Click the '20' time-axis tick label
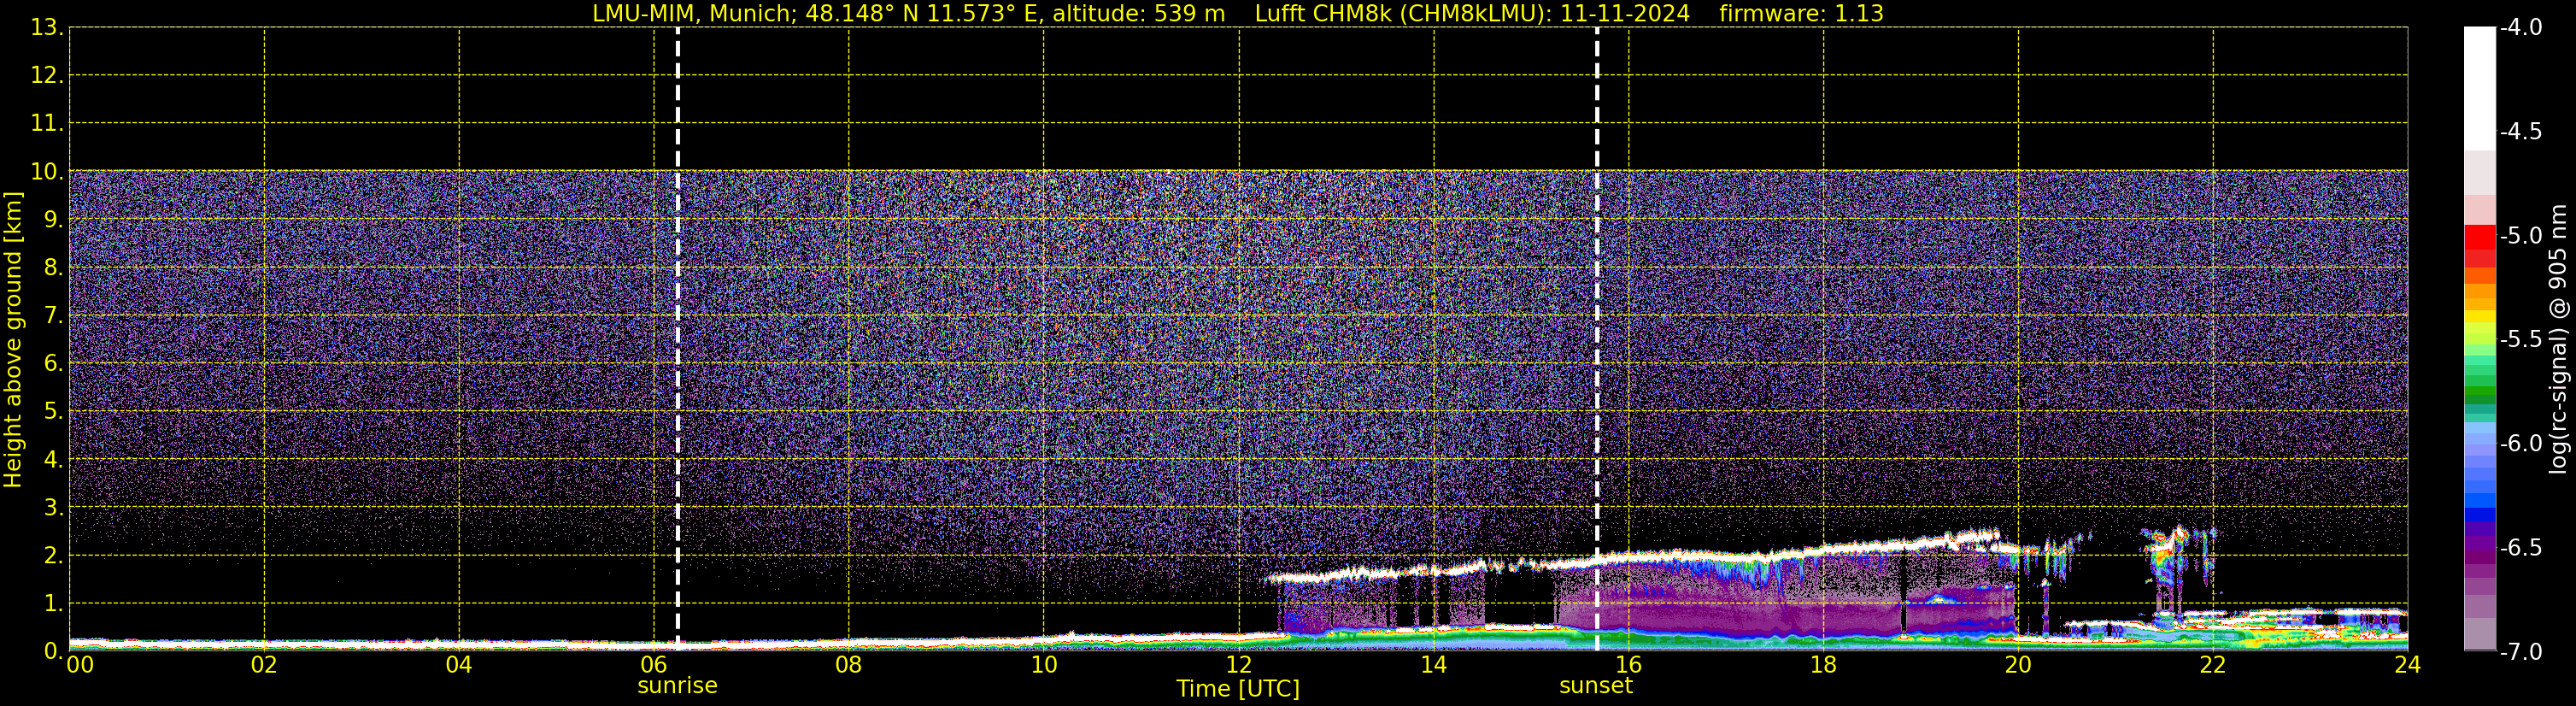Screen dimensions: 2576x706 pos(2018,665)
